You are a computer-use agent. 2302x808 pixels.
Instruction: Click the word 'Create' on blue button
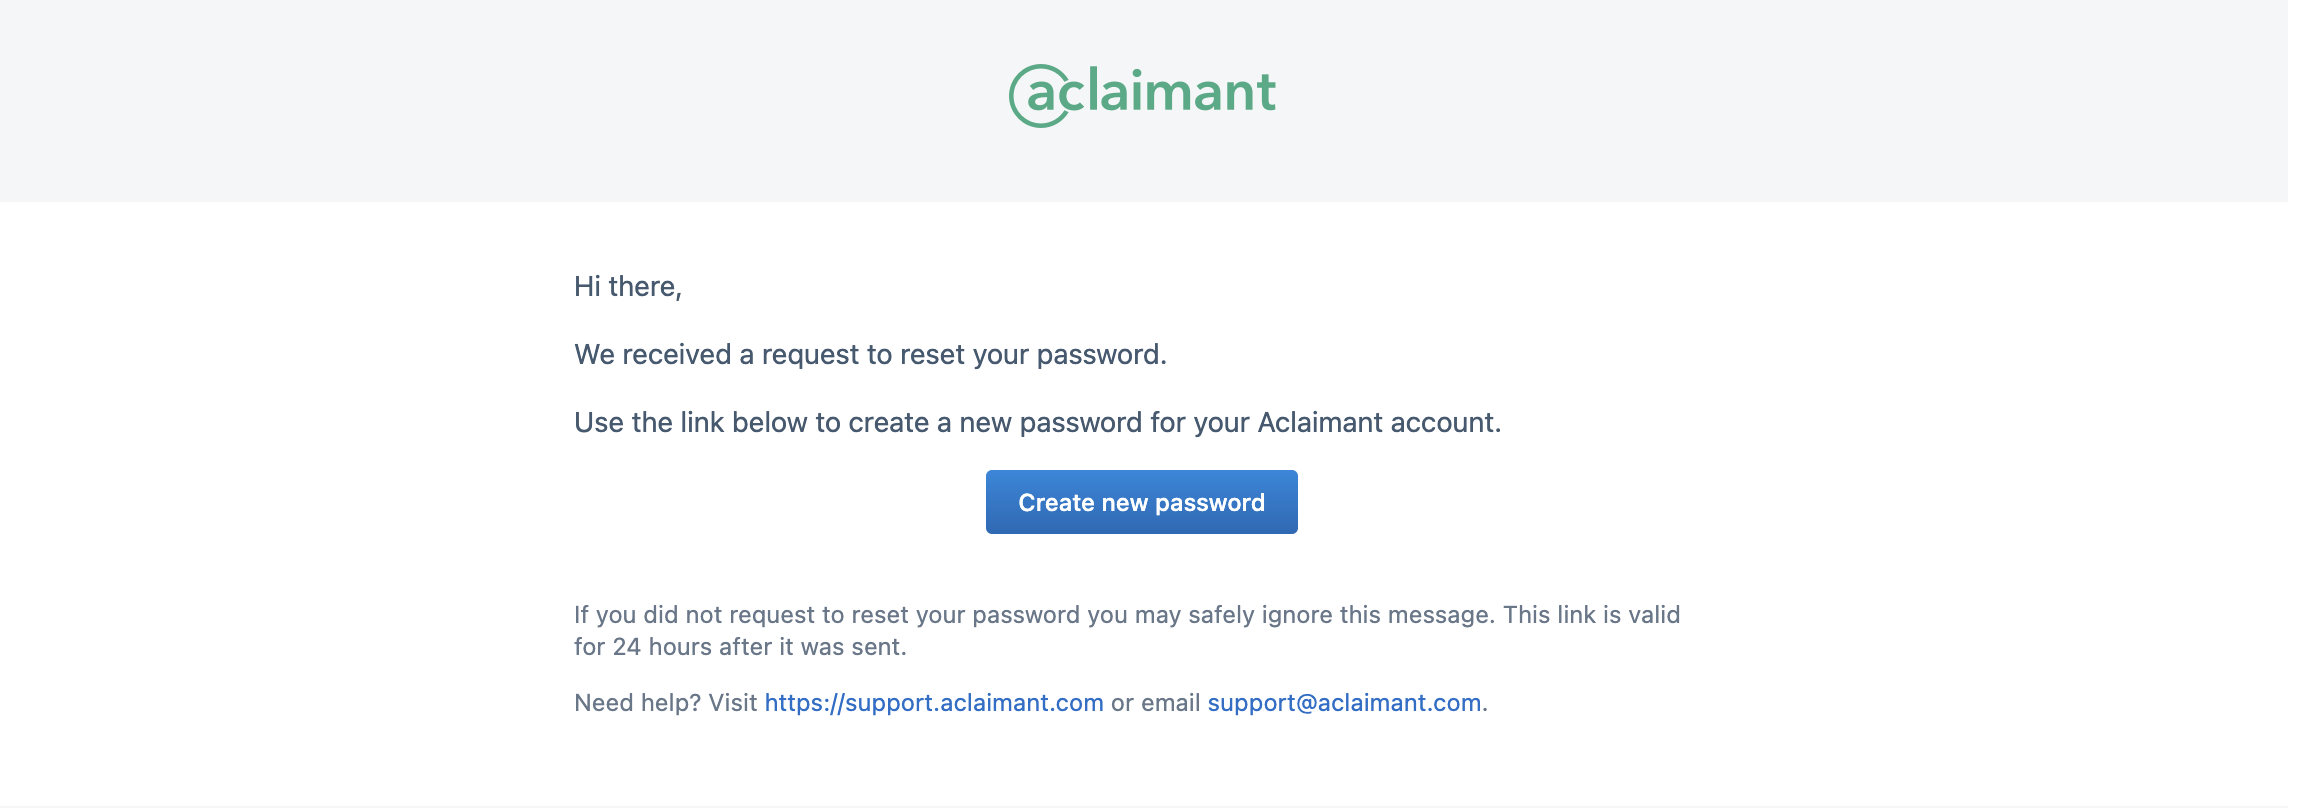click(1056, 502)
